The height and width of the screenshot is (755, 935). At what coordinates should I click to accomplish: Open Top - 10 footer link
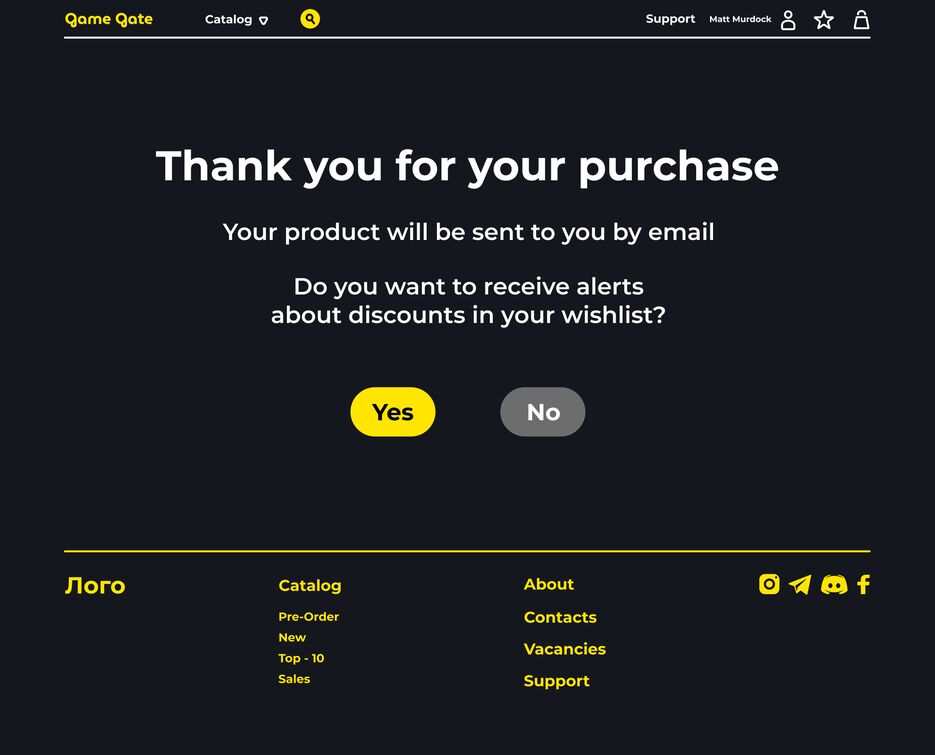coord(301,658)
